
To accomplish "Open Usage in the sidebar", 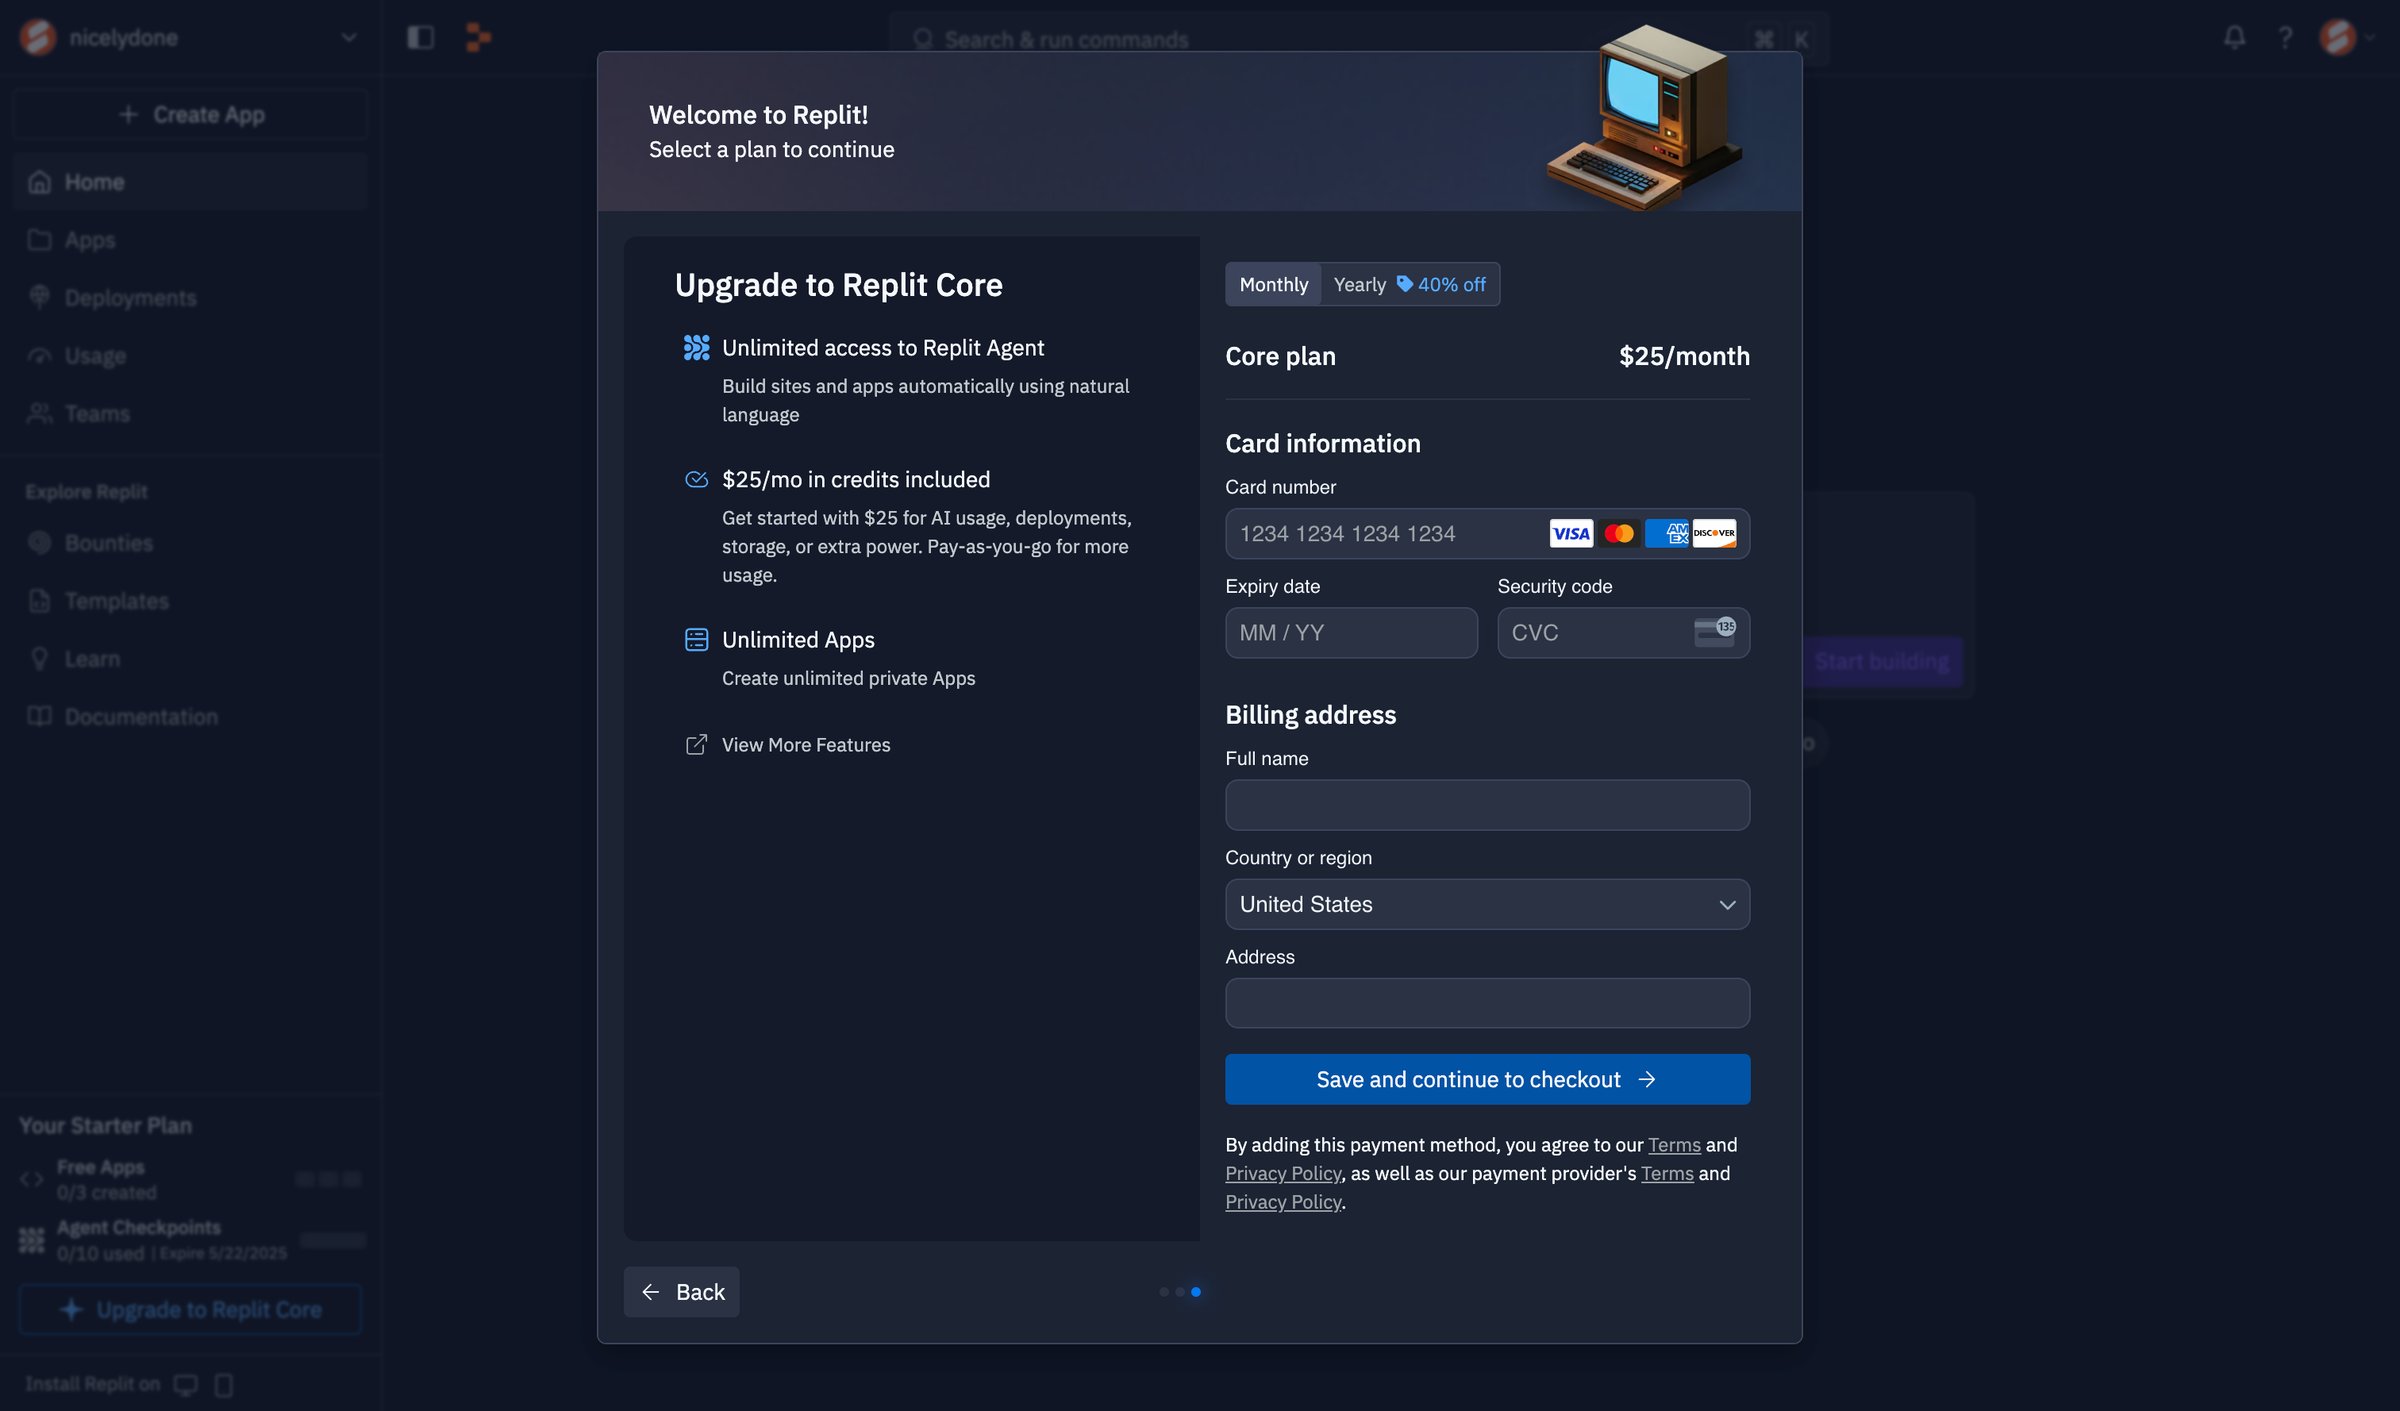I will [x=190, y=356].
